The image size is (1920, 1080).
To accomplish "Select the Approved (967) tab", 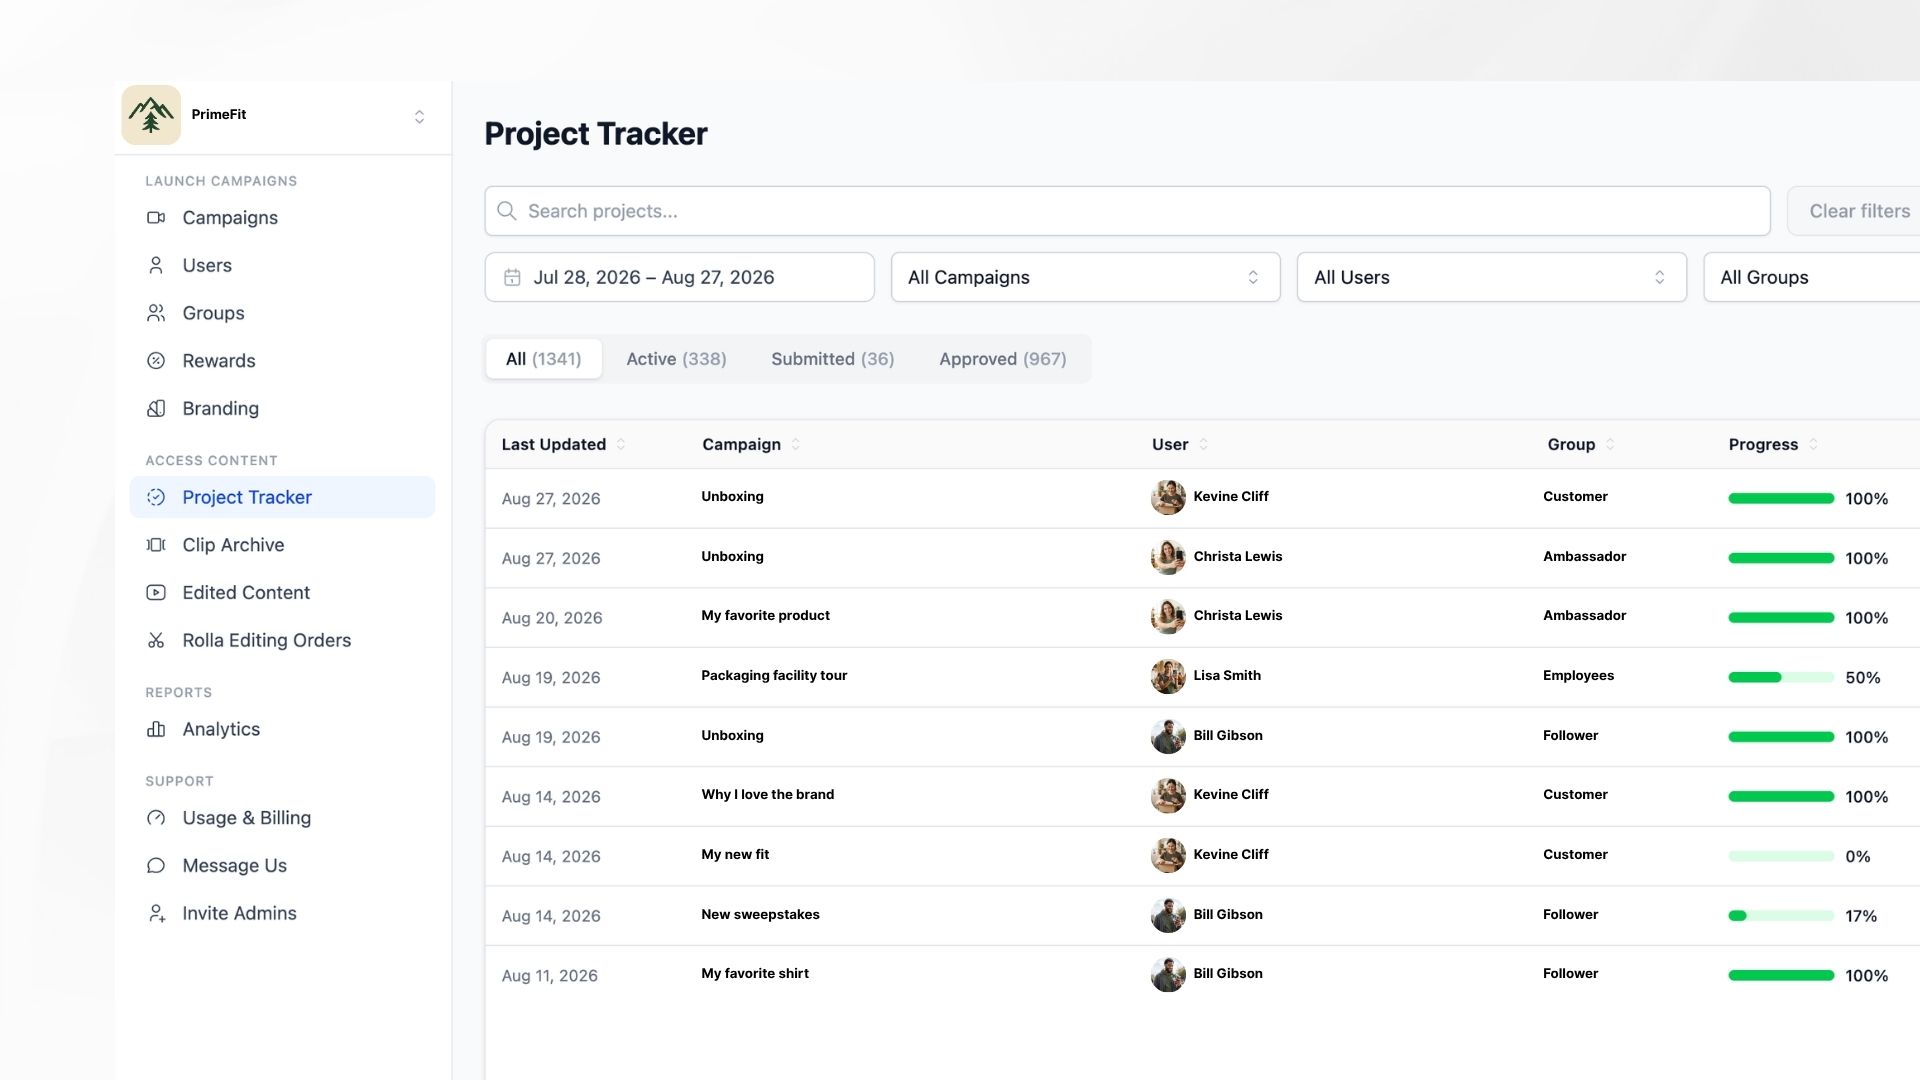I will tap(1002, 359).
